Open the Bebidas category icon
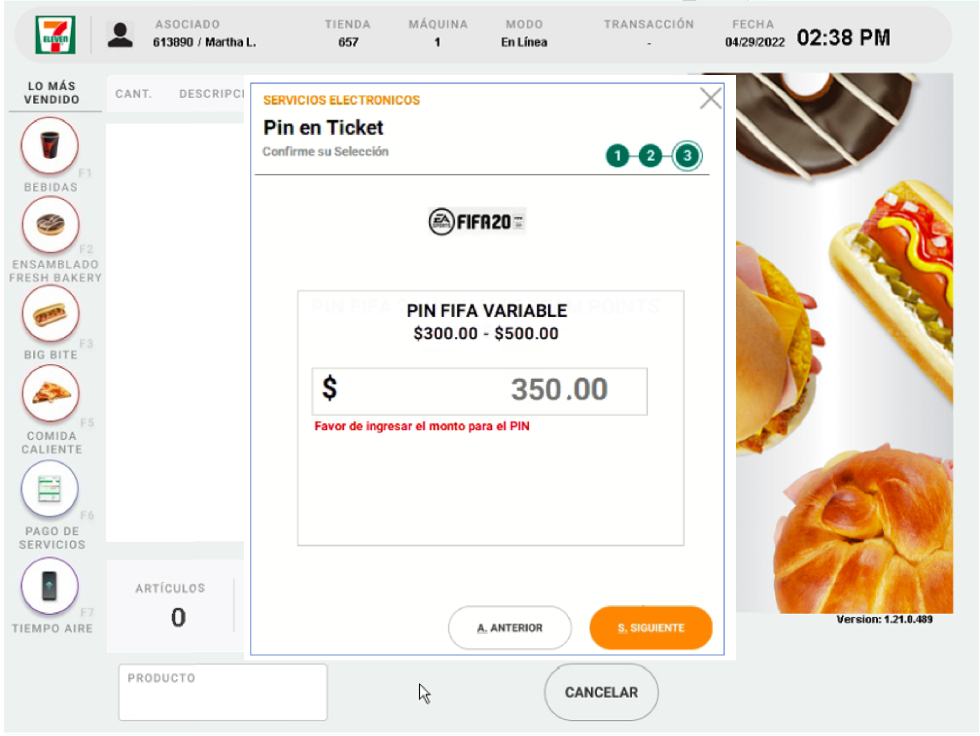980x736 pixels. [50, 145]
